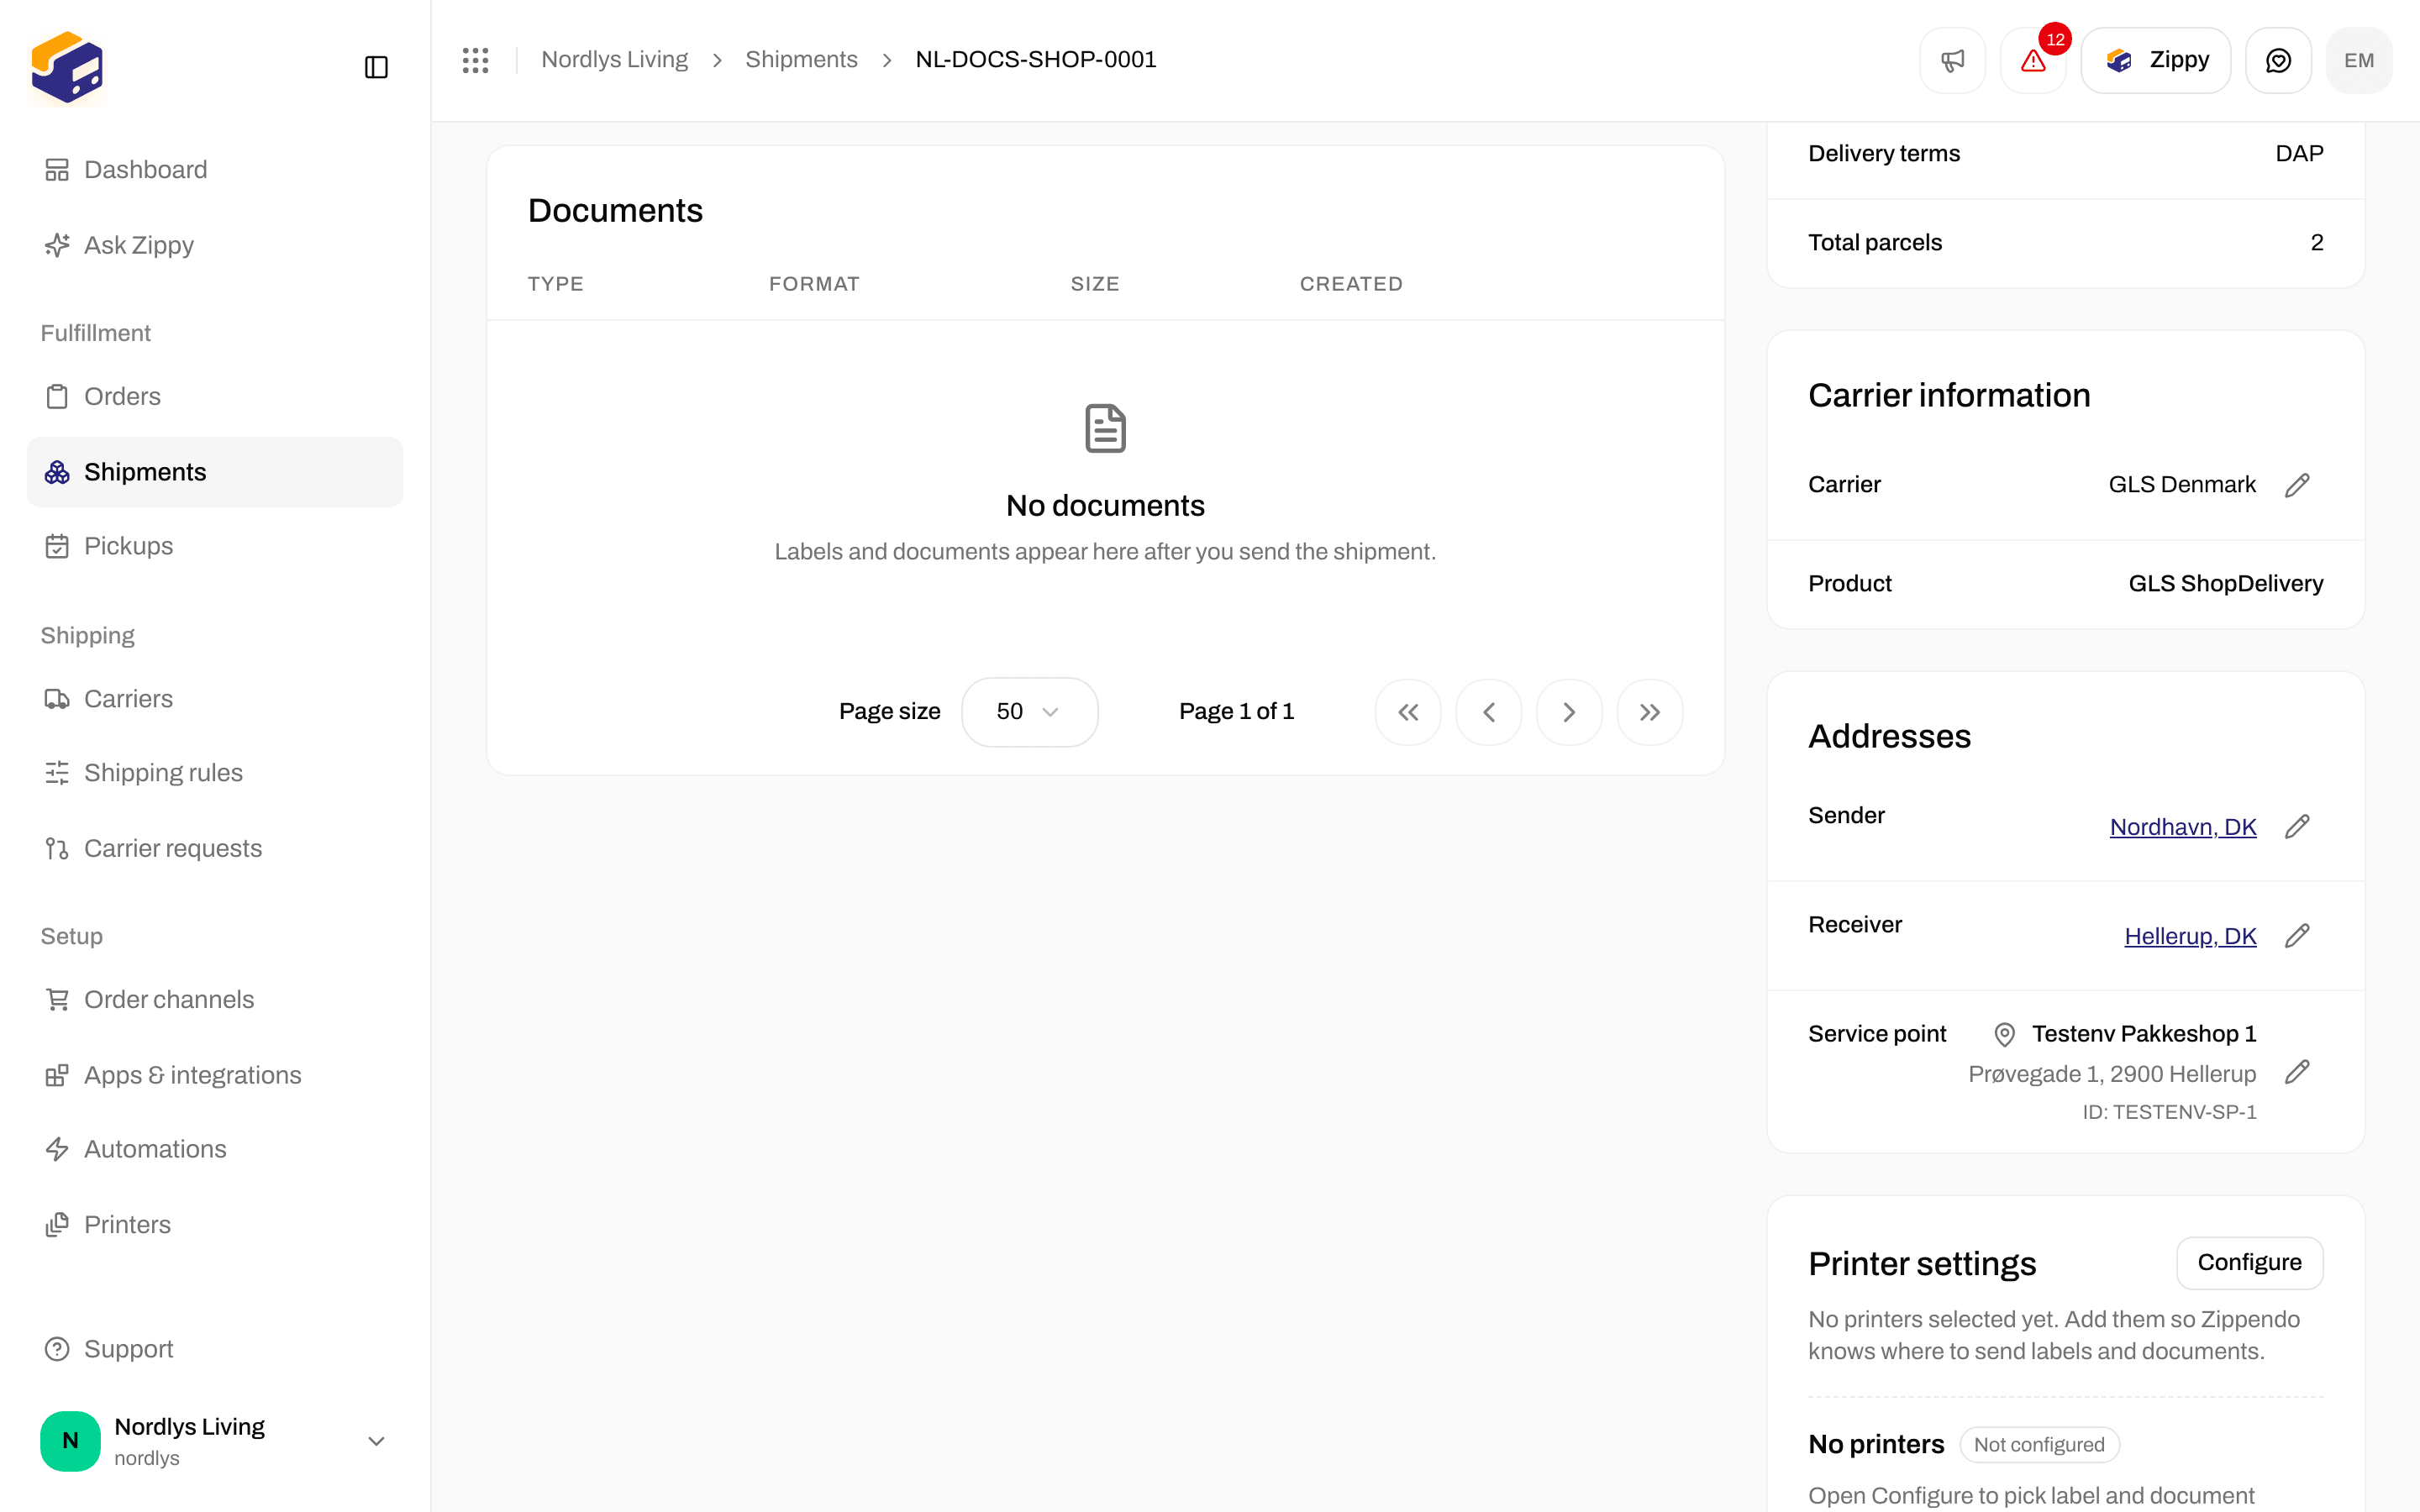Go to previous documents page
The image size is (2420, 1512).
[x=1489, y=712]
